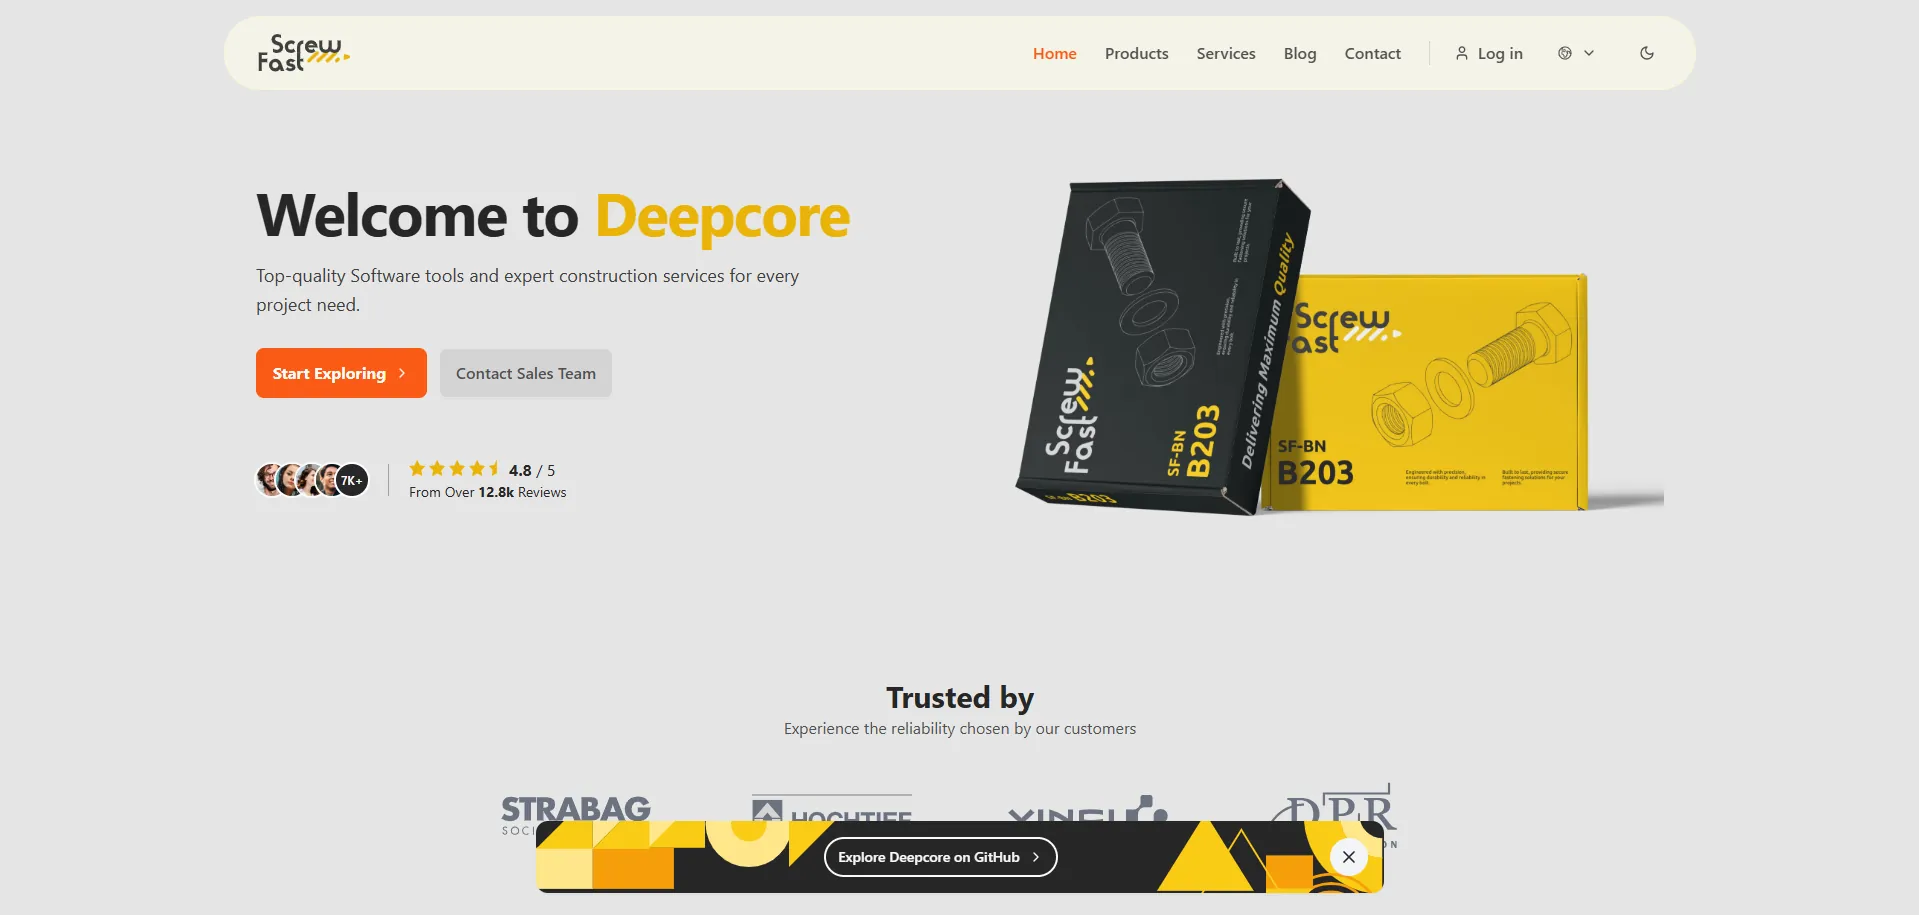The width and height of the screenshot is (1919, 915).
Task: Open the language globe selector
Action: tap(1576, 53)
